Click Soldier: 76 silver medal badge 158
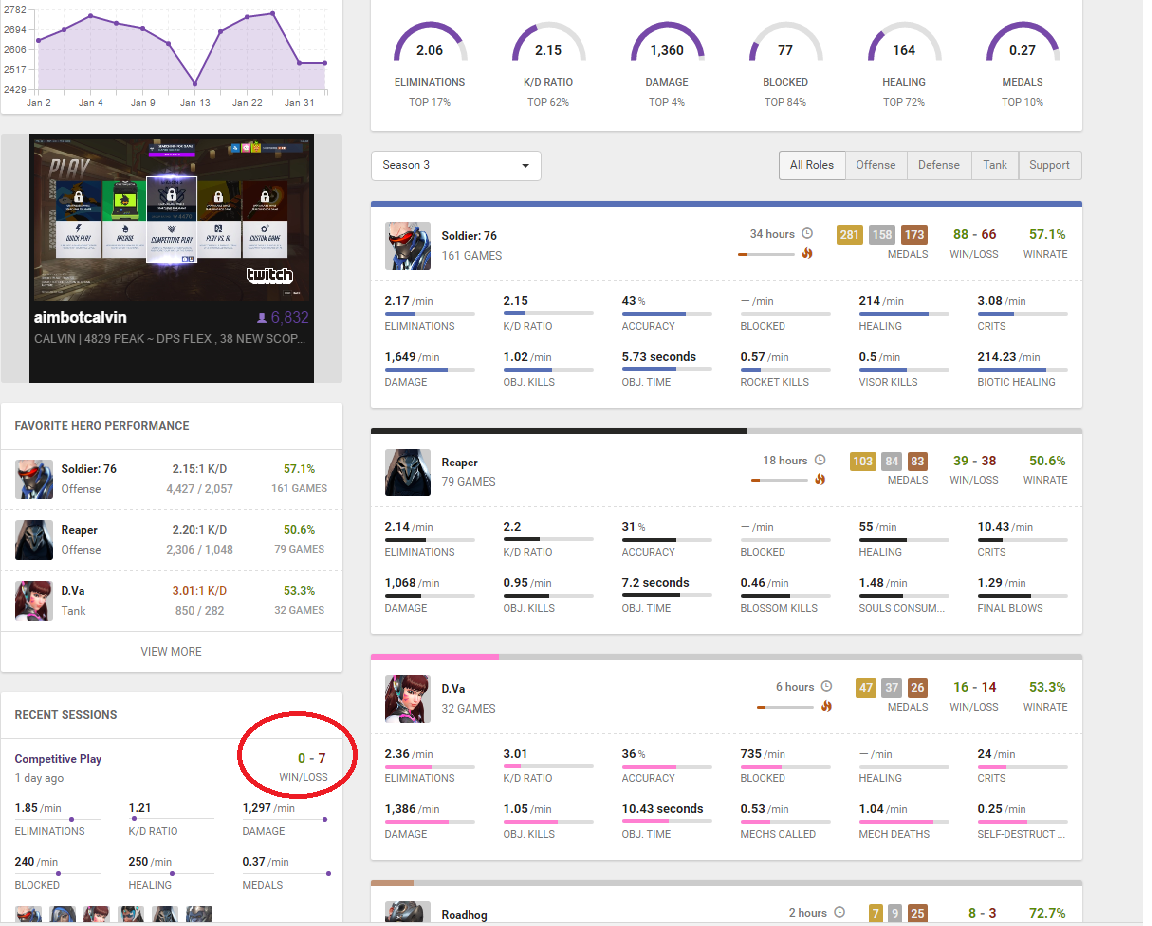 click(x=882, y=235)
